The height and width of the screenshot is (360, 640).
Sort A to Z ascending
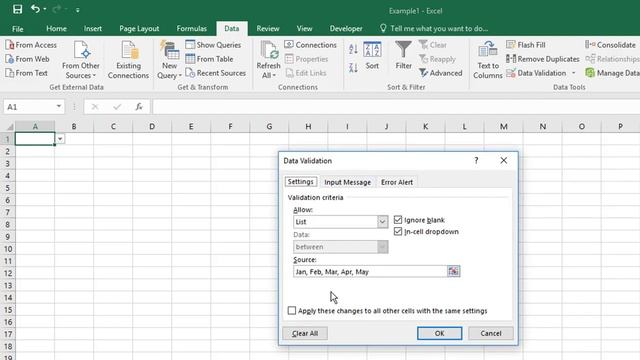pyautogui.click(x=353, y=49)
